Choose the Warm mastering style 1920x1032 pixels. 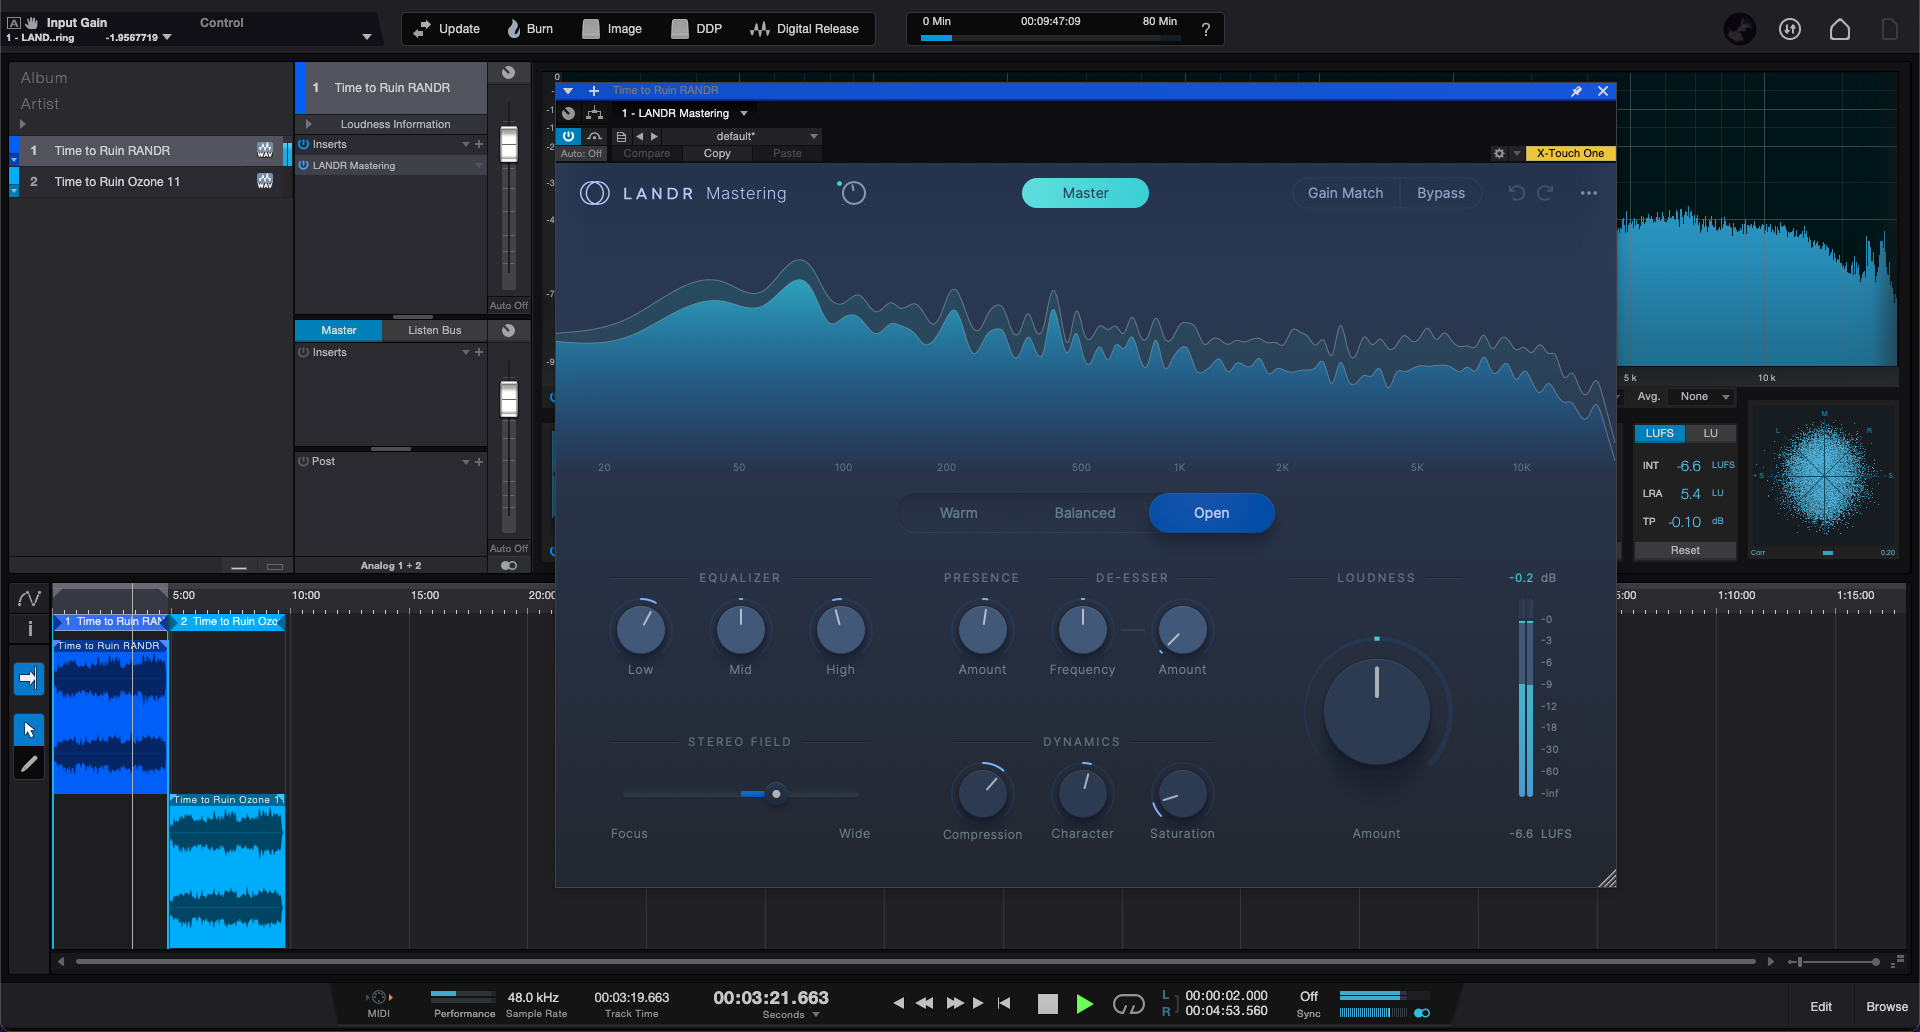(x=958, y=513)
